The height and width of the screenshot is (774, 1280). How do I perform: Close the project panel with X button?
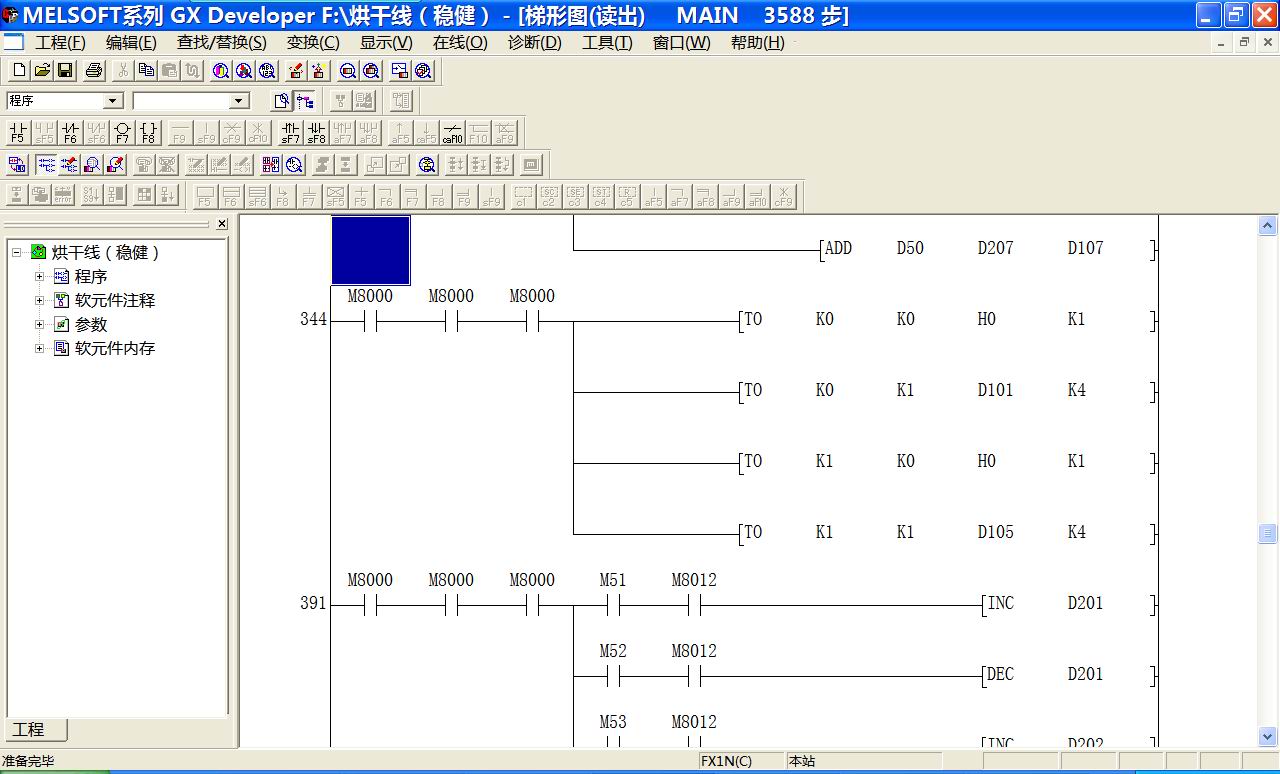222,224
